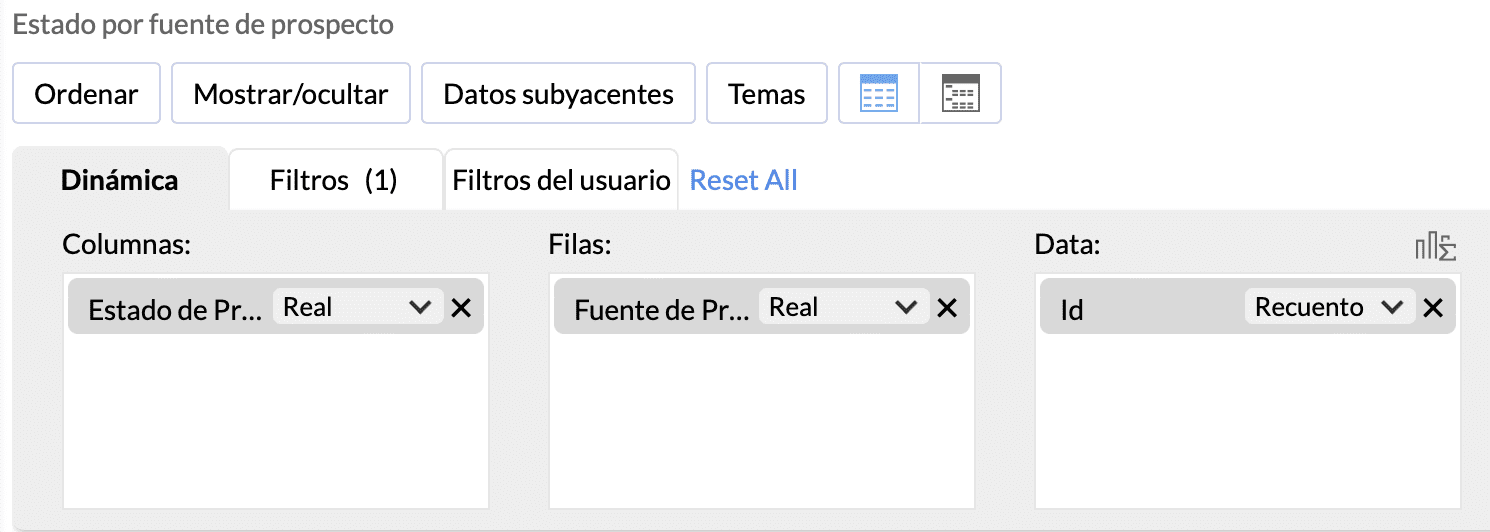
Task: Open the Filtros del usuario tab
Action: pos(561,180)
